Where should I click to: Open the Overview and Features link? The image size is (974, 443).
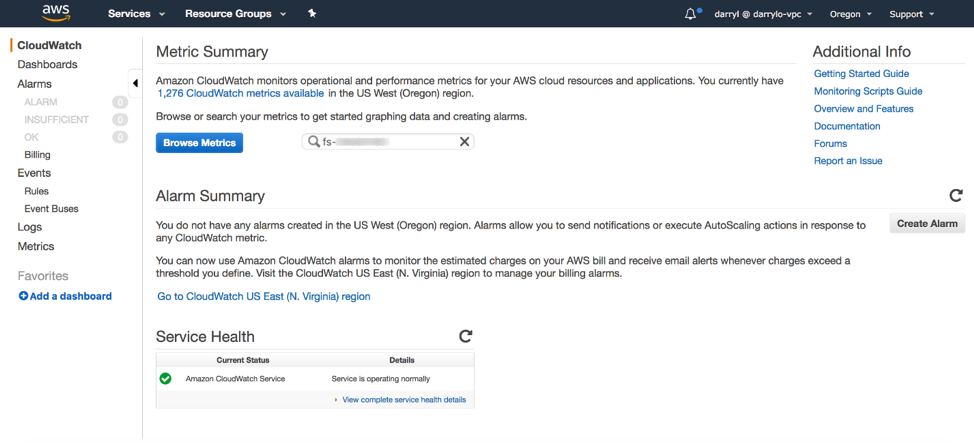click(x=864, y=109)
